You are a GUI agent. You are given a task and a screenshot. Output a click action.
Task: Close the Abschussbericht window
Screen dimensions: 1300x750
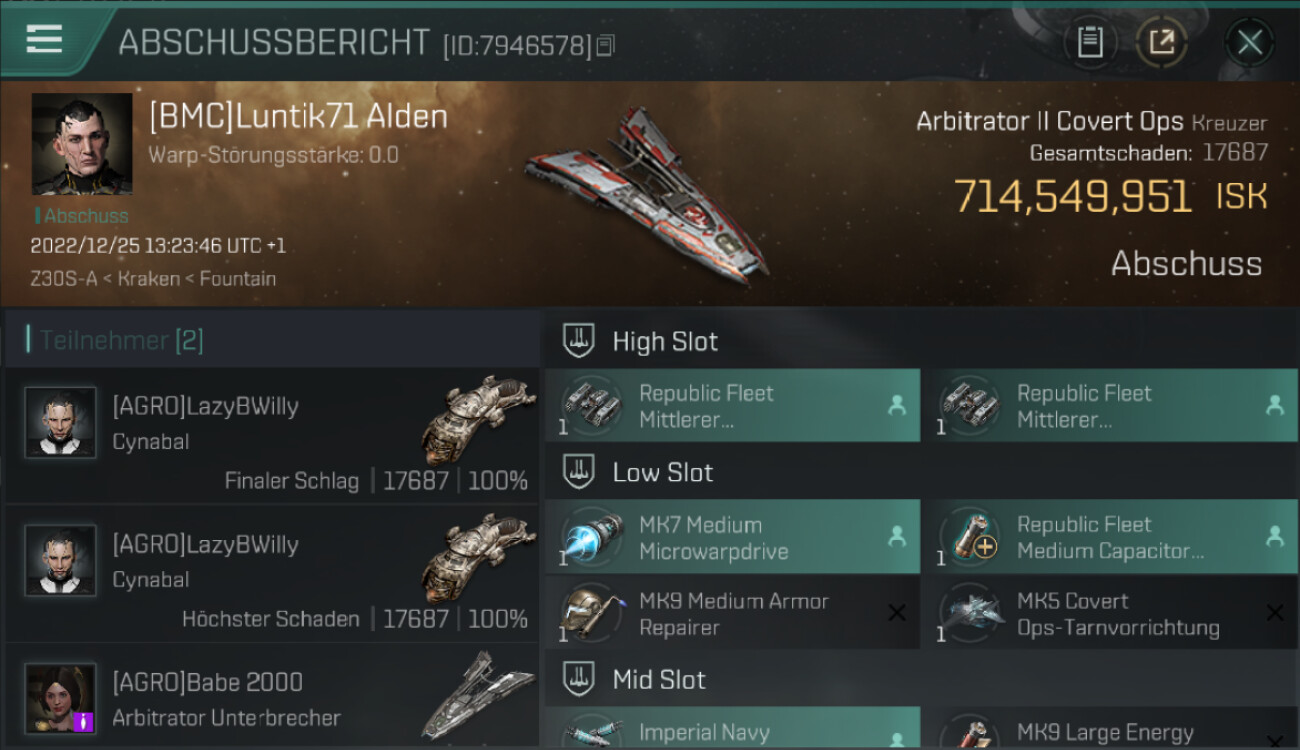point(1250,43)
